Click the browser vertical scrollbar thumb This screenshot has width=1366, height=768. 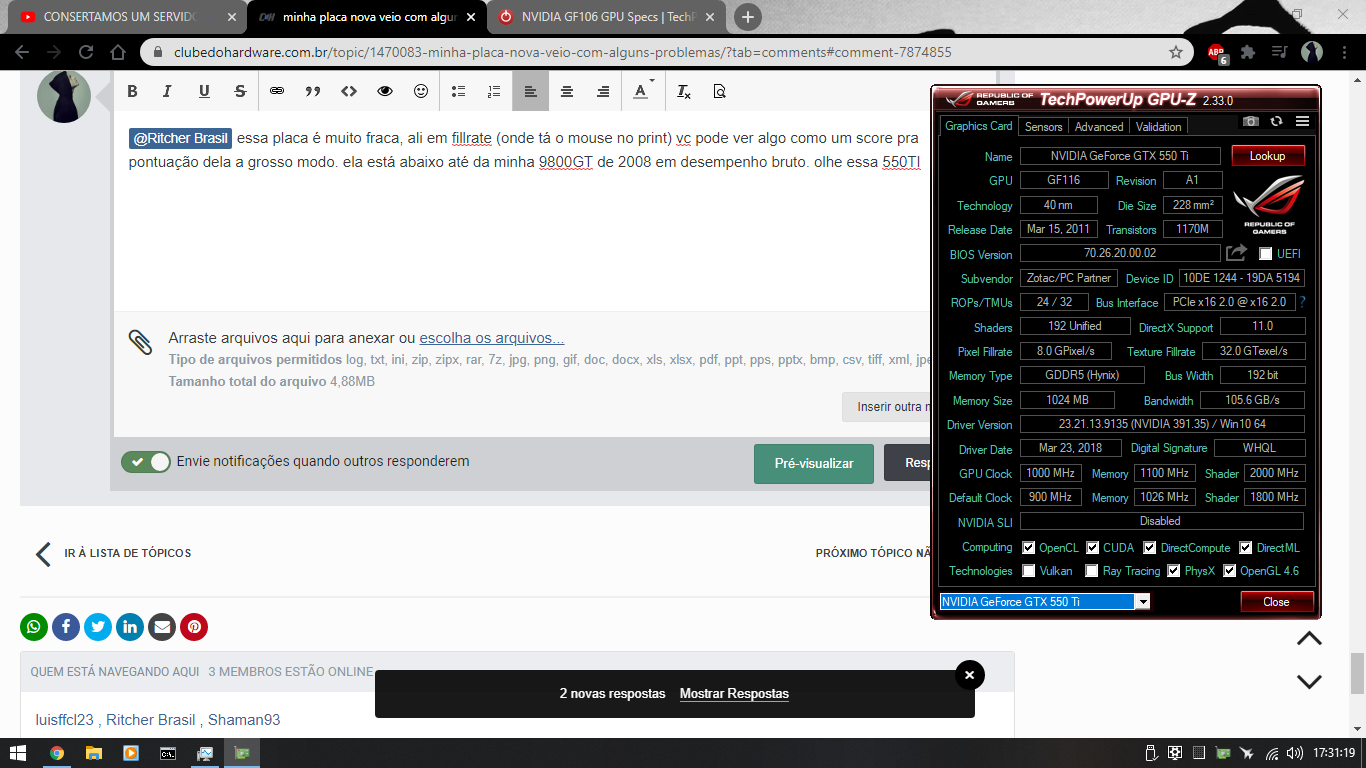[x=1357, y=673]
